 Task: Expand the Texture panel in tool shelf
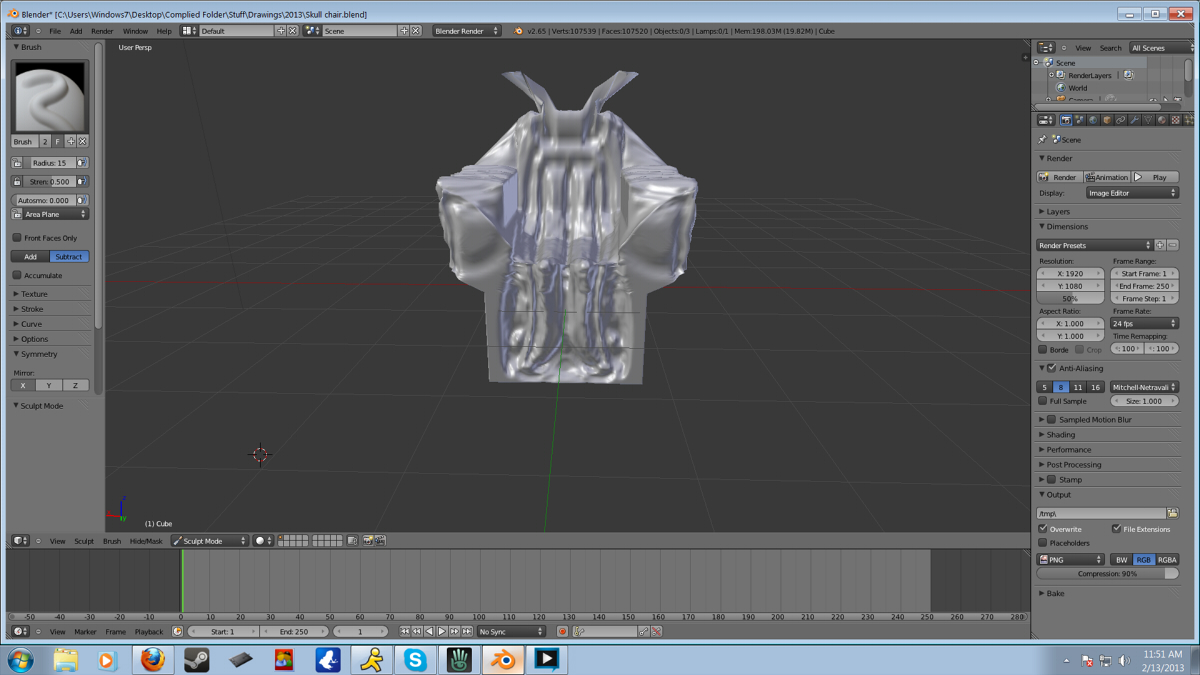pyautogui.click(x=34, y=294)
